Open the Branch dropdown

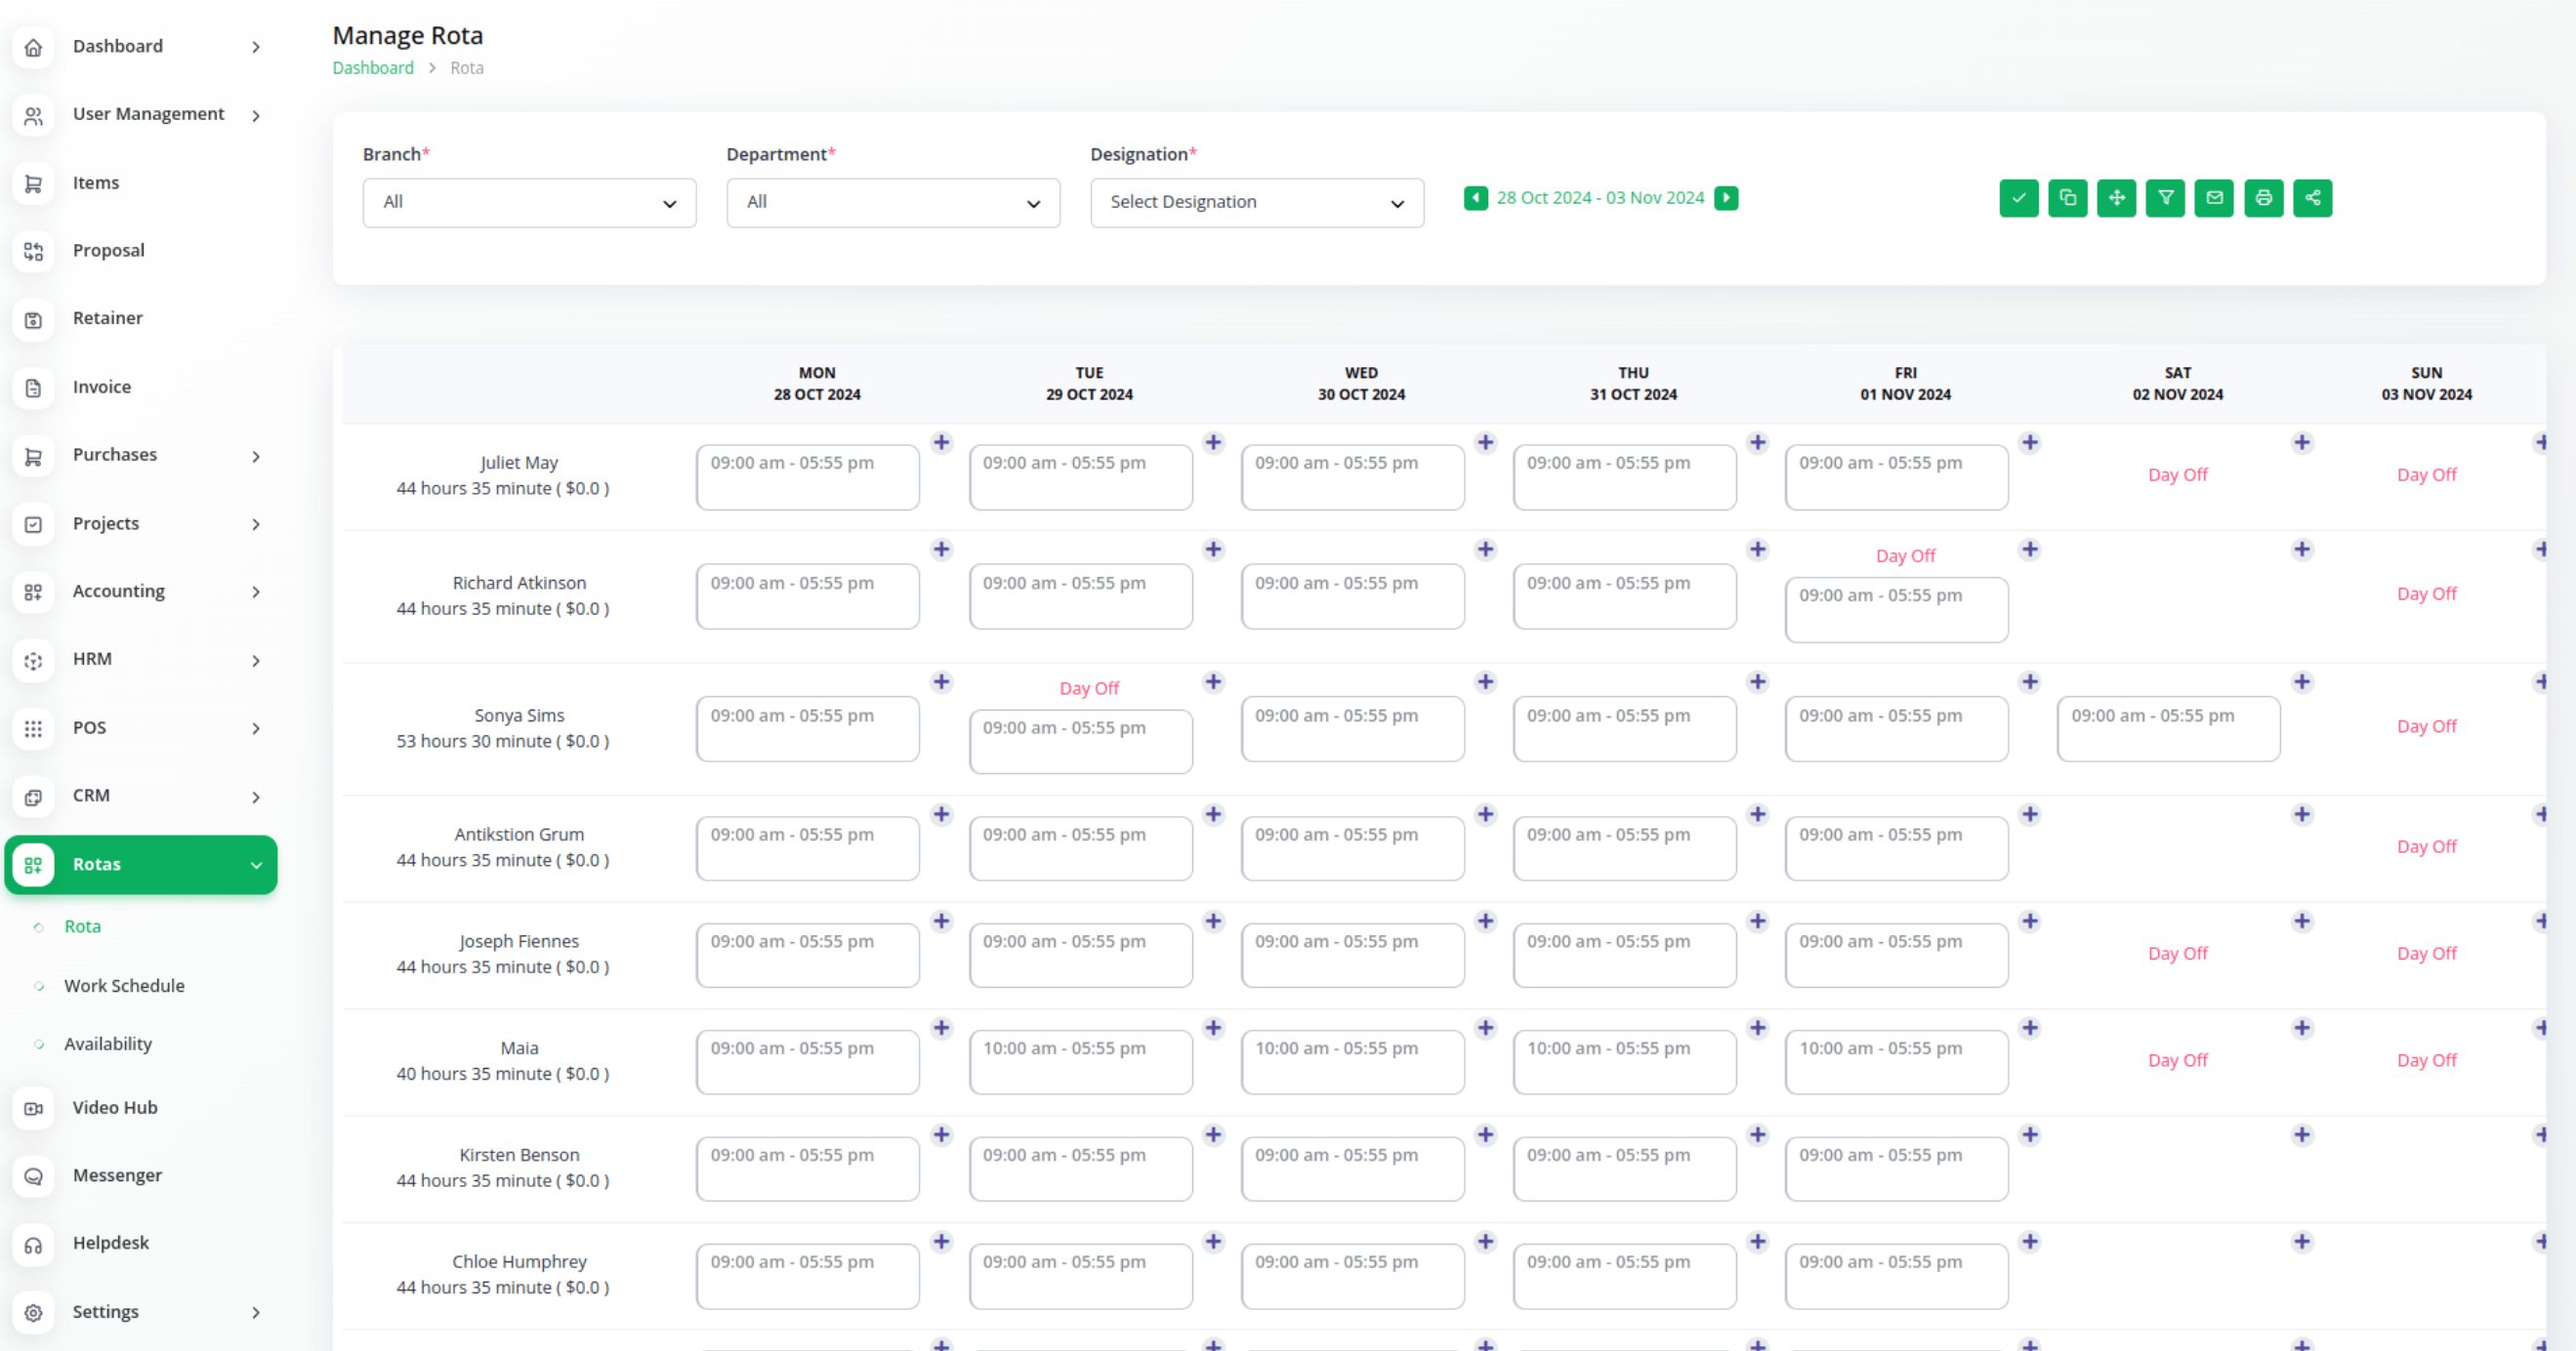point(529,203)
